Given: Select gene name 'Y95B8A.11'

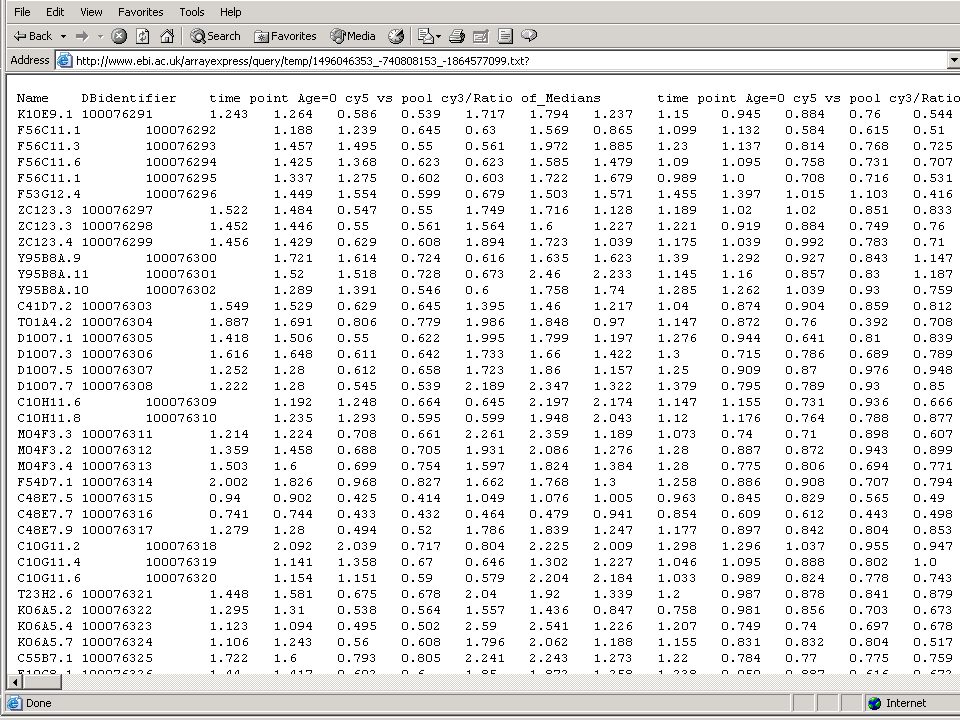Looking at the screenshot, I should click(53, 274).
